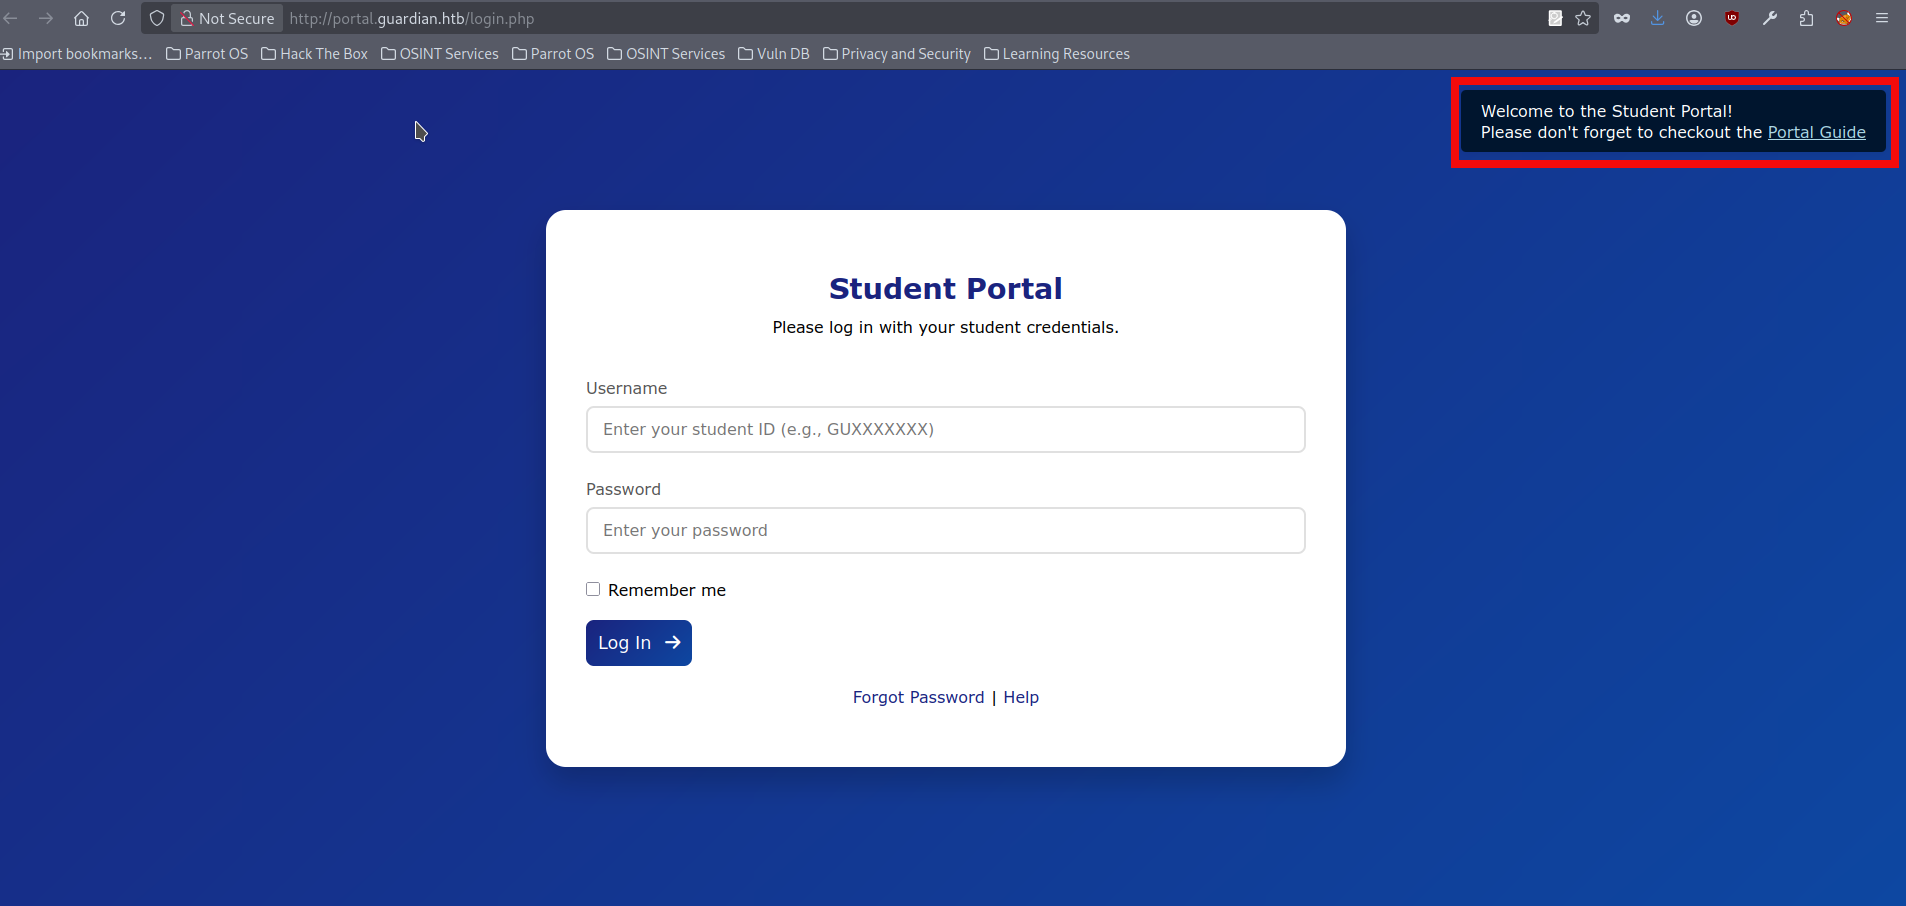Open the Privacy and Security bookmark folder
Viewport: 1906px width, 906px height.
(896, 54)
